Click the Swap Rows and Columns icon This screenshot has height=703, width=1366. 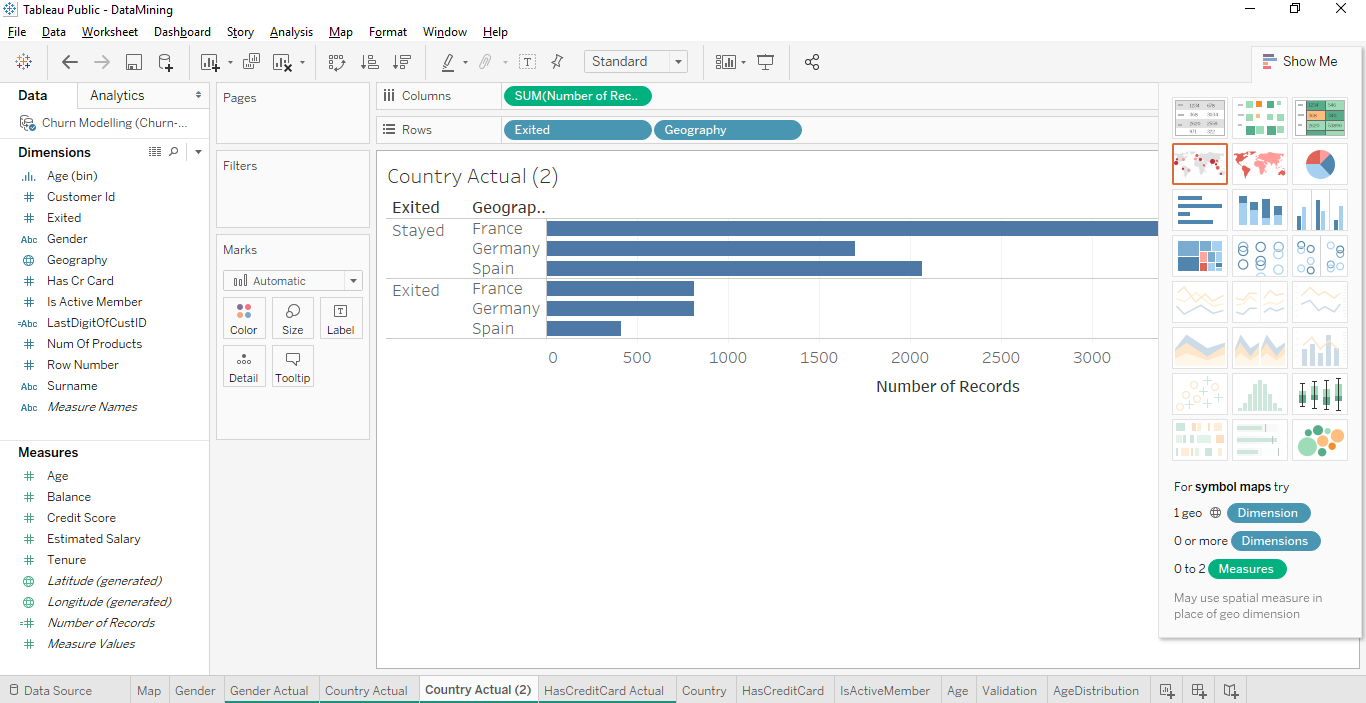pos(337,62)
